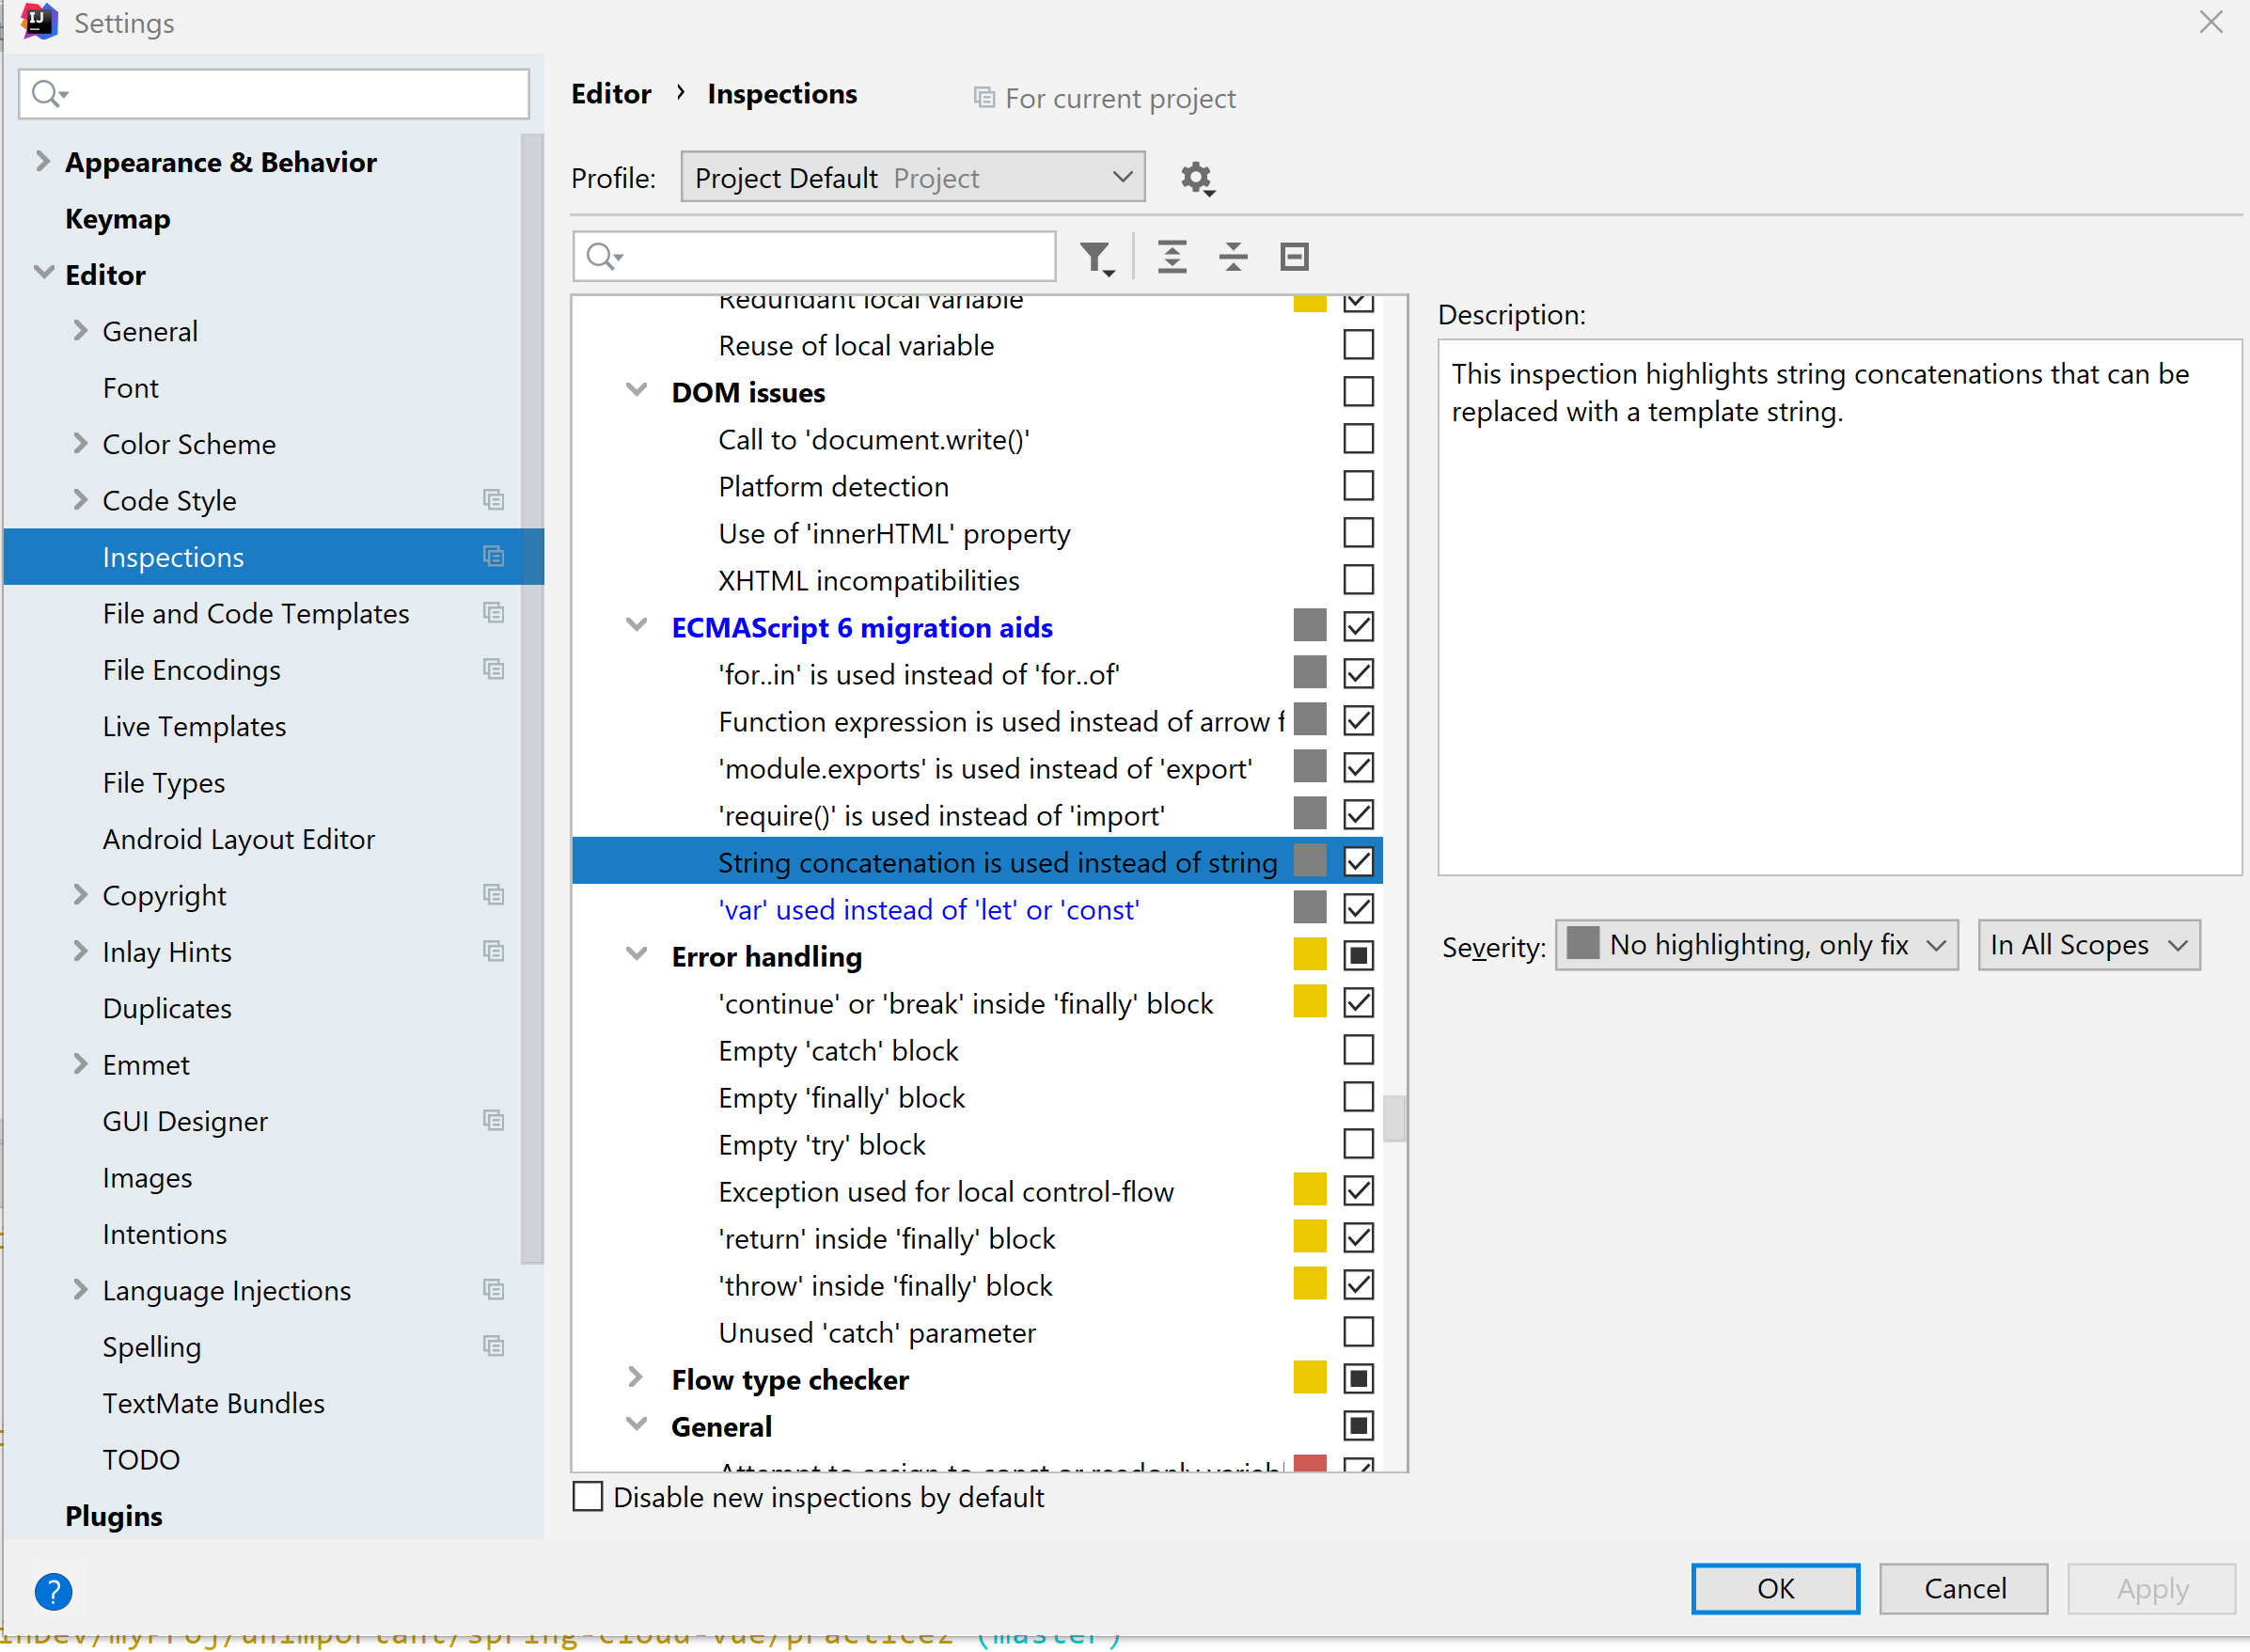Image resolution: width=2250 pixels, height=1652 pixels.
Task: Click the help question mark icon
Action: click(54, 1590)
